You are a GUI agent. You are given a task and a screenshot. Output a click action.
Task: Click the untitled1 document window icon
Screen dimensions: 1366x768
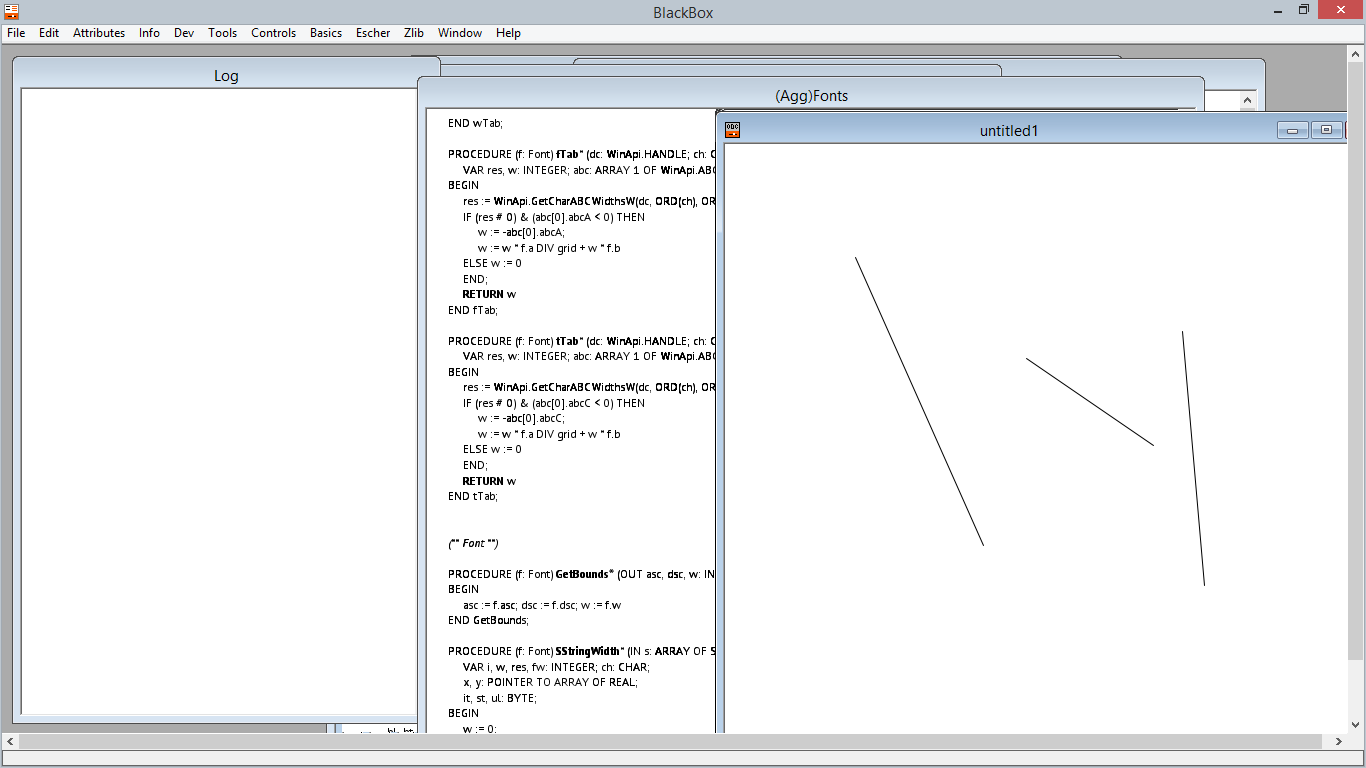(x=732, y=130)
